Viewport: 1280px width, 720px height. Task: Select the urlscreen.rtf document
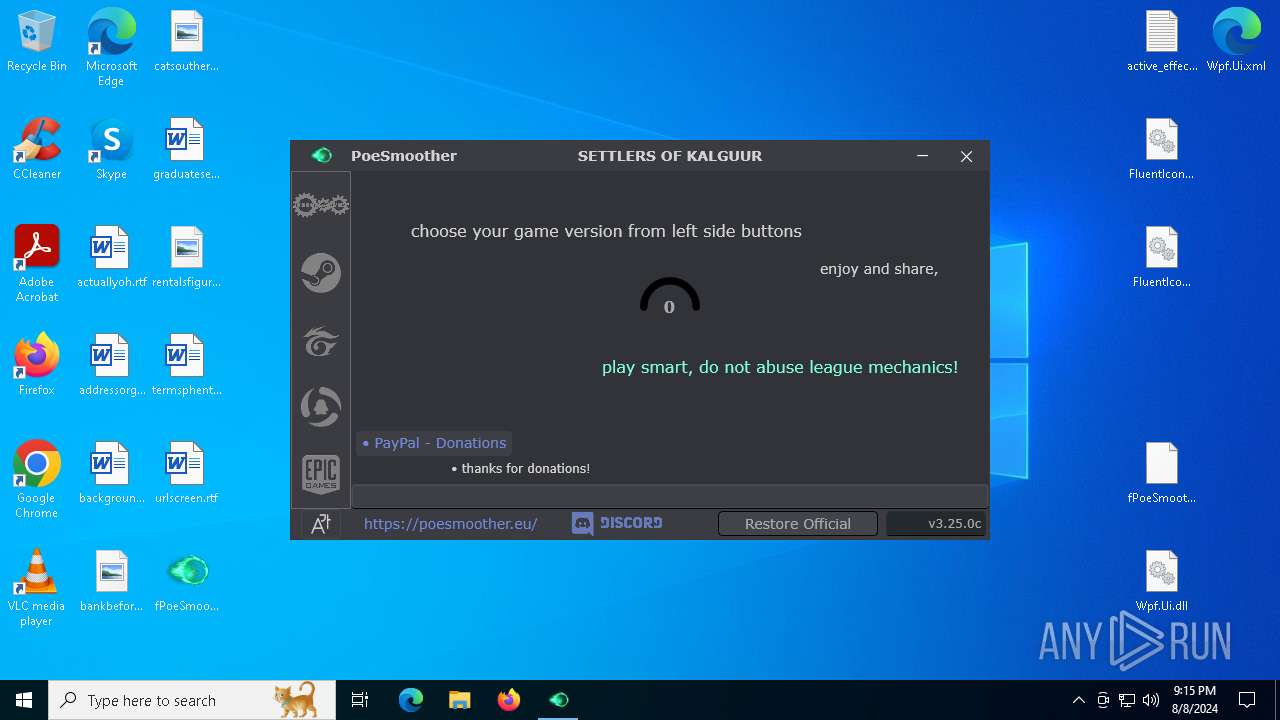pos(186,474)
